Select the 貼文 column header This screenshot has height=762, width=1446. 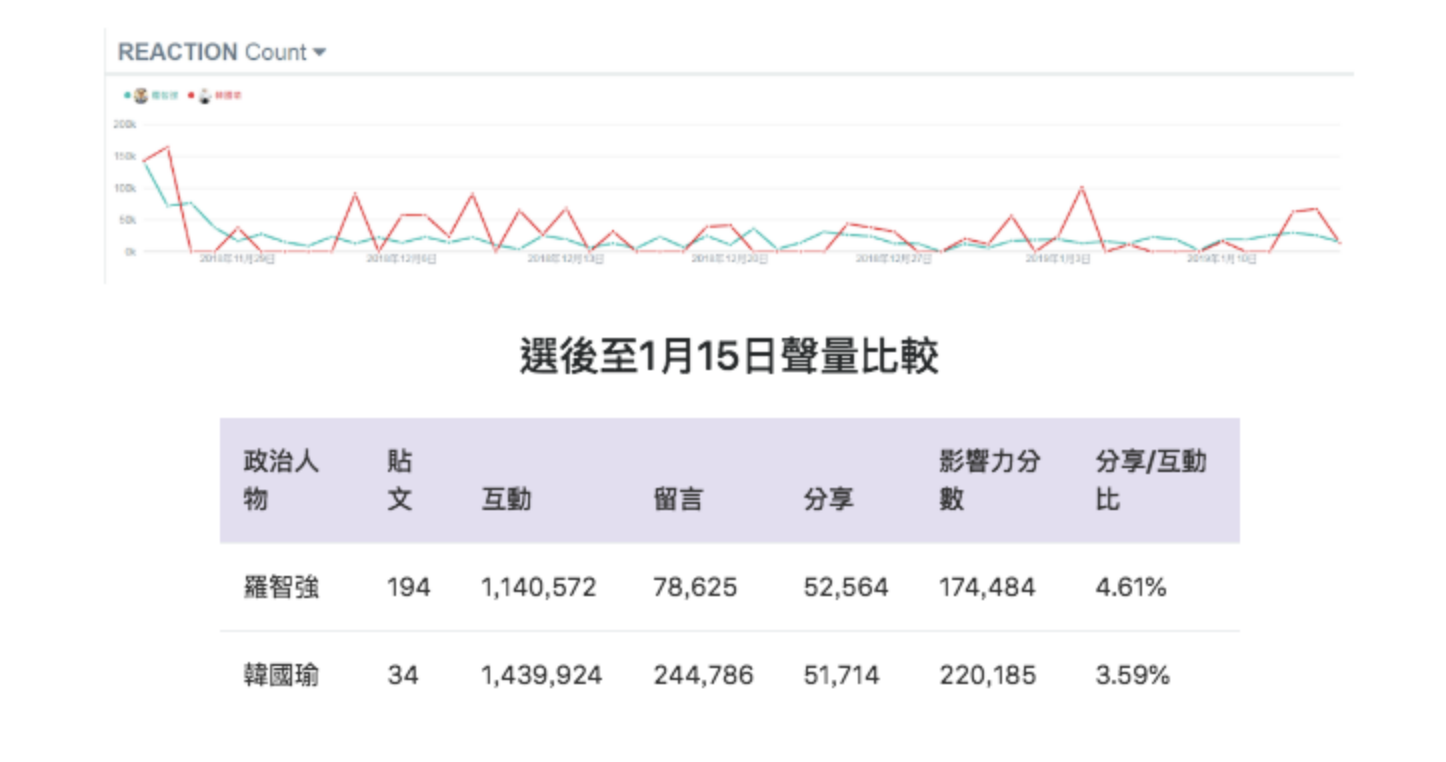(400, 480)
